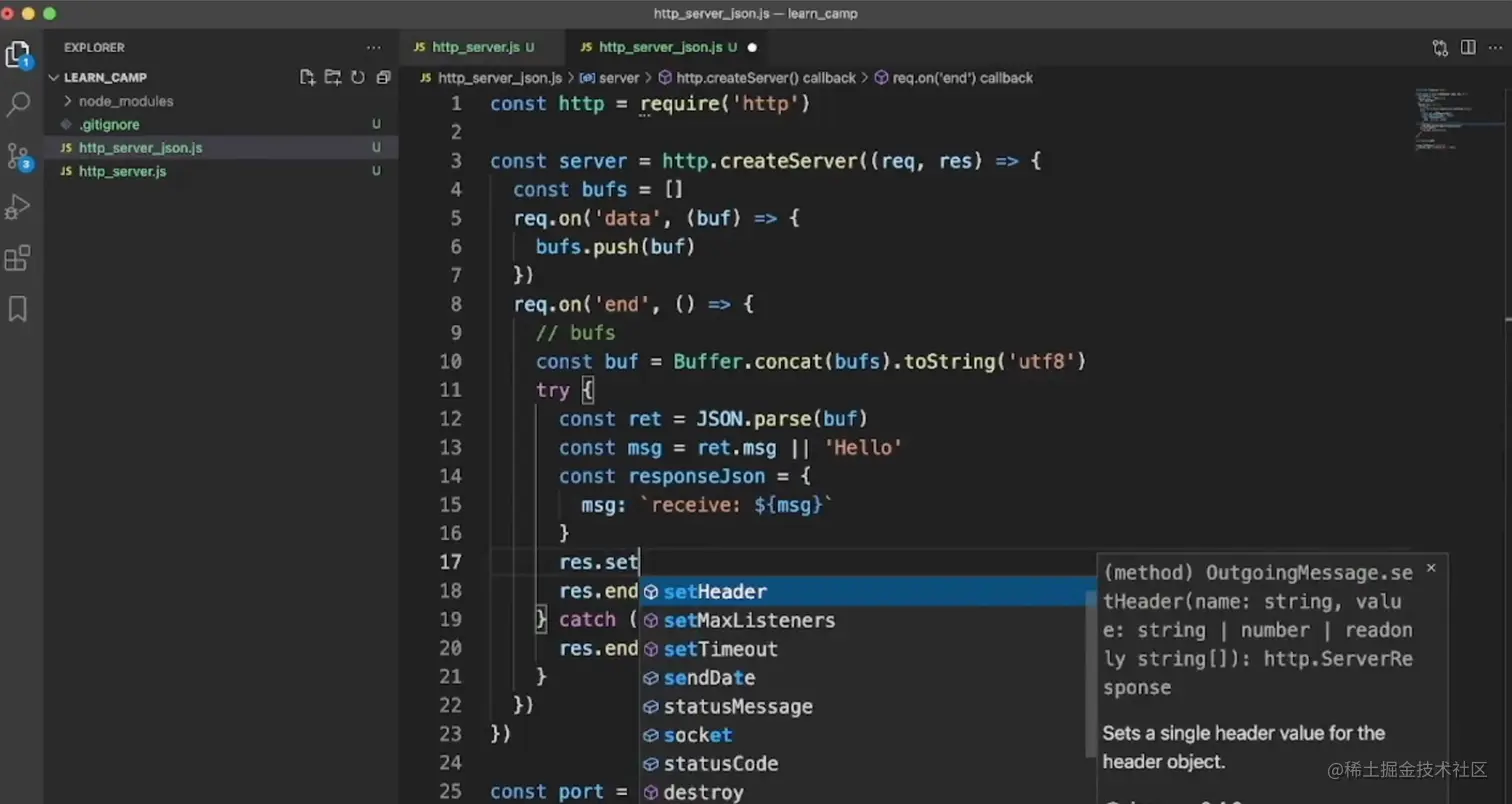Screen dimensions: 1512x804
Task: Click the "// bufs" comment
Action: coord(576,333)
